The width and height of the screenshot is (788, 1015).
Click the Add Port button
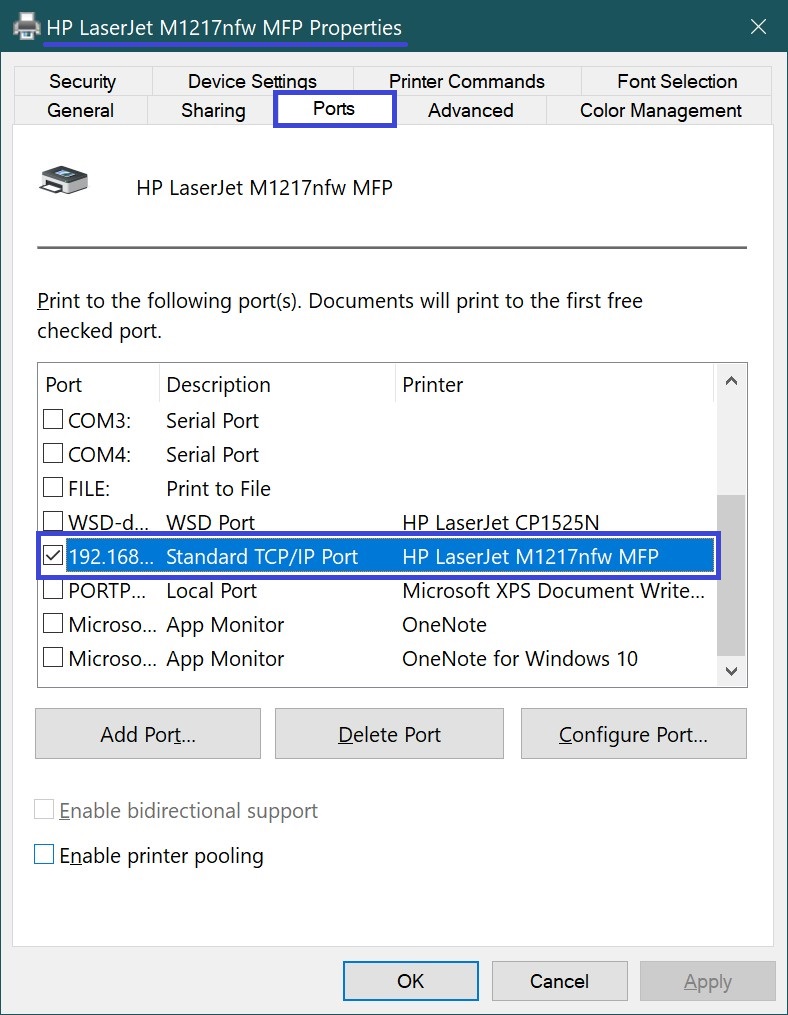pos(148,733)
